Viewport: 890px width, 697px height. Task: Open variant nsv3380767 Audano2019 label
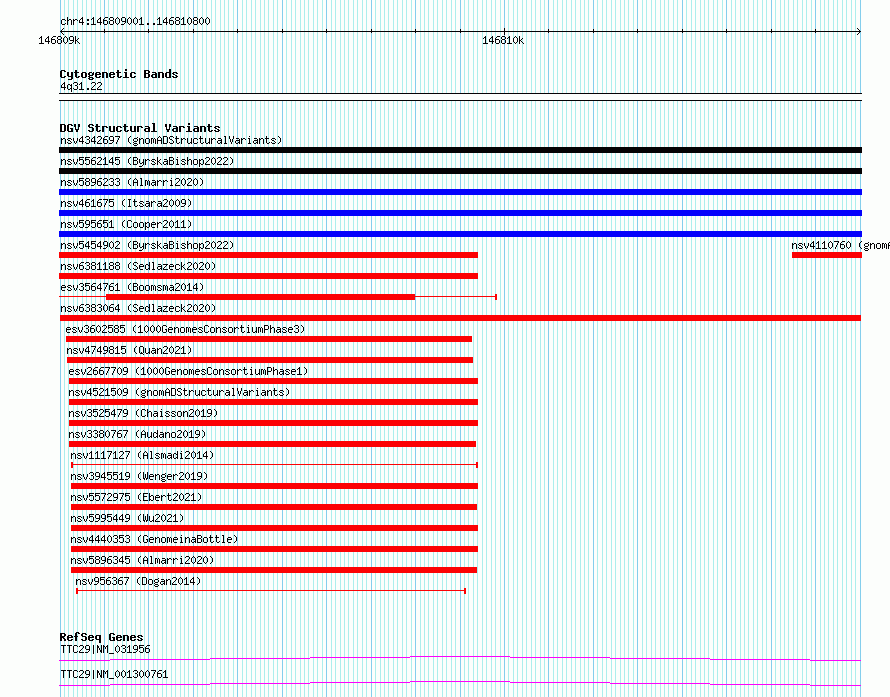137,434
